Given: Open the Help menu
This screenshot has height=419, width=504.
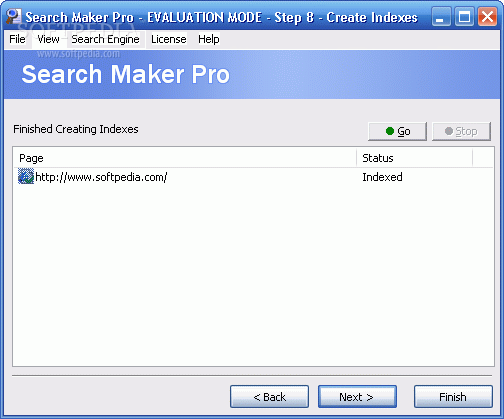Looking at the screenshot, I should [209, 39].
